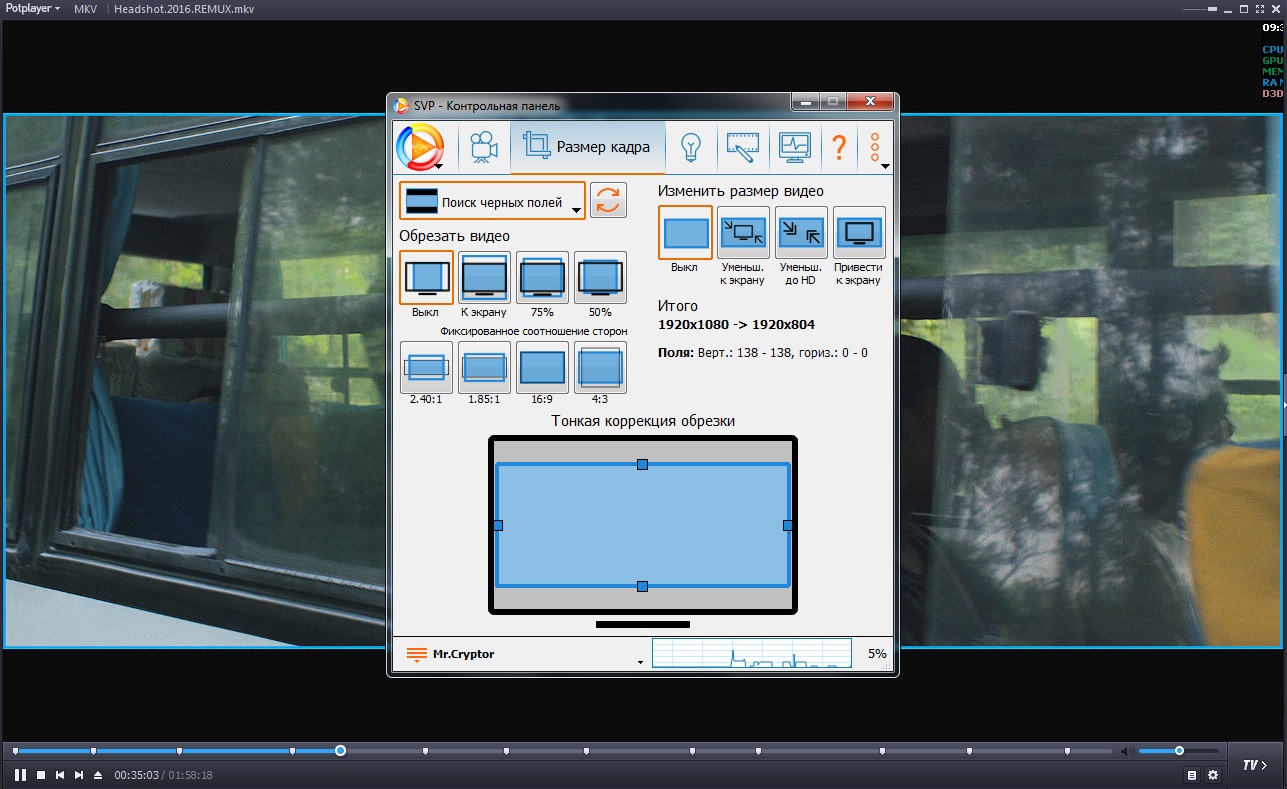Screen dimensions: 1287x789
Task: Open the SVP logo main menu
Action: click(x=420, y=148)
